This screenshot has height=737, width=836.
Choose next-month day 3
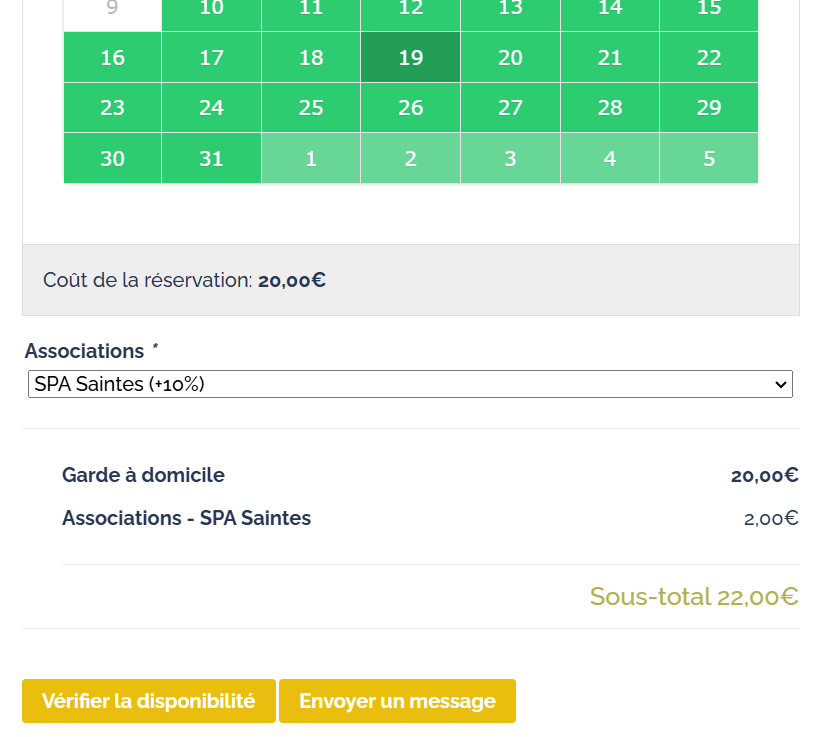(x=510, y=158)
